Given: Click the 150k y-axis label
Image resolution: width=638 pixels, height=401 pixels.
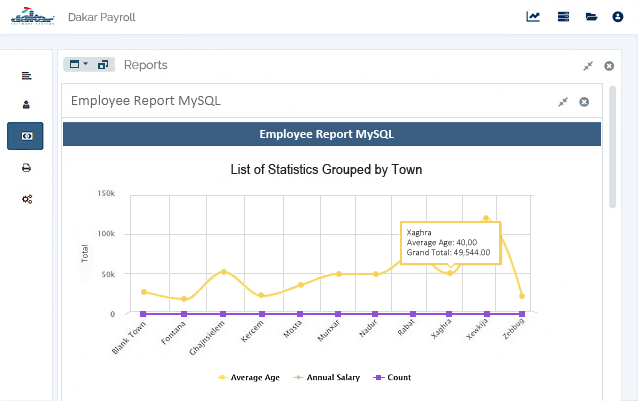Looking at the screenshot, I should pos(106,193).
